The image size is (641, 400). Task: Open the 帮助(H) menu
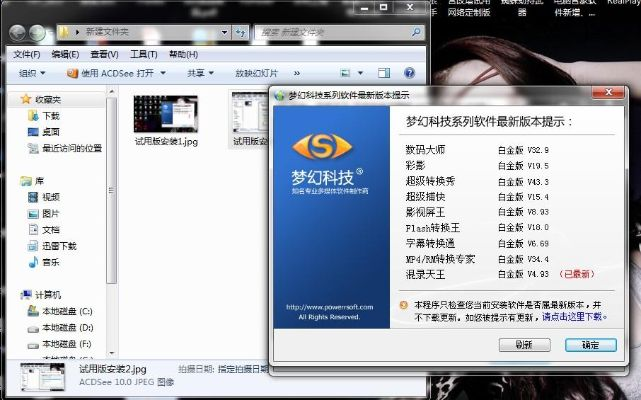pyautogui.click(x=184, y=54)
